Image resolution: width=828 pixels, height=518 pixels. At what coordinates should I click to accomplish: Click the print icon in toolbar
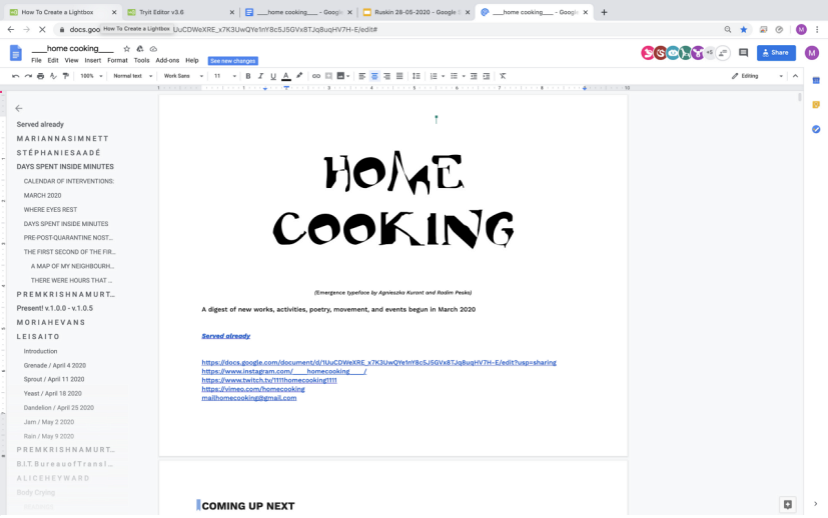(x=42, y=76)
